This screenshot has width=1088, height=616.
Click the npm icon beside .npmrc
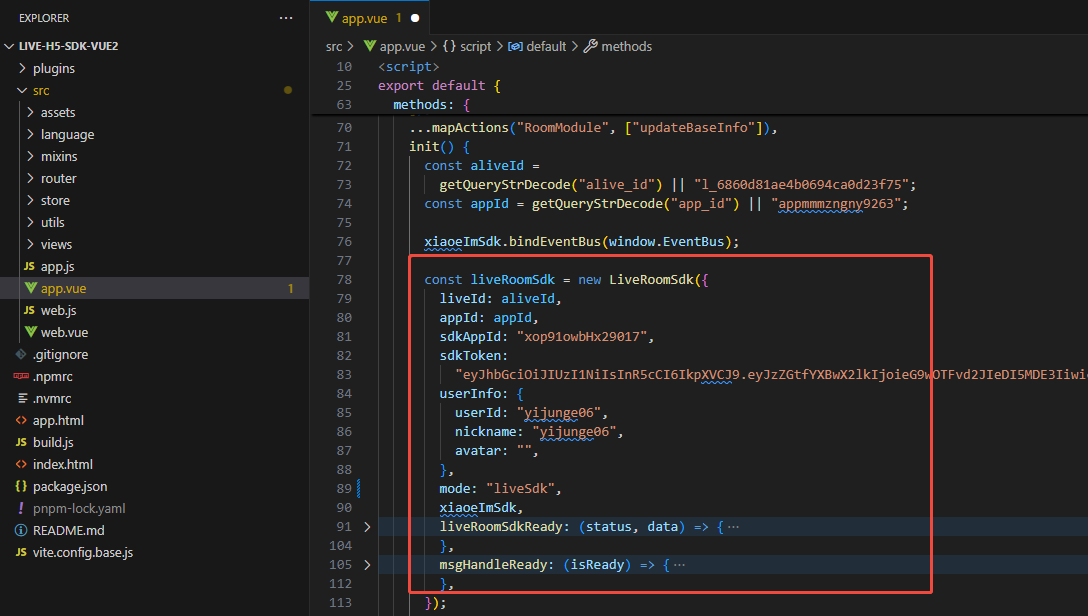(x=21, y=376)
